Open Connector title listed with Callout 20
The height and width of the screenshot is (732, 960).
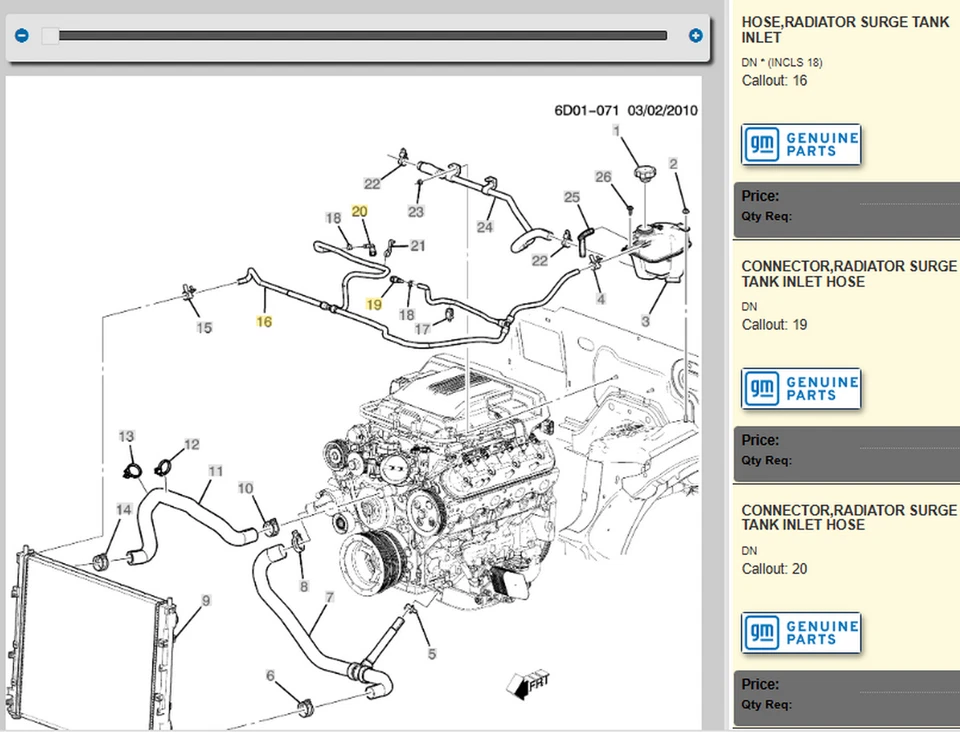848,517
